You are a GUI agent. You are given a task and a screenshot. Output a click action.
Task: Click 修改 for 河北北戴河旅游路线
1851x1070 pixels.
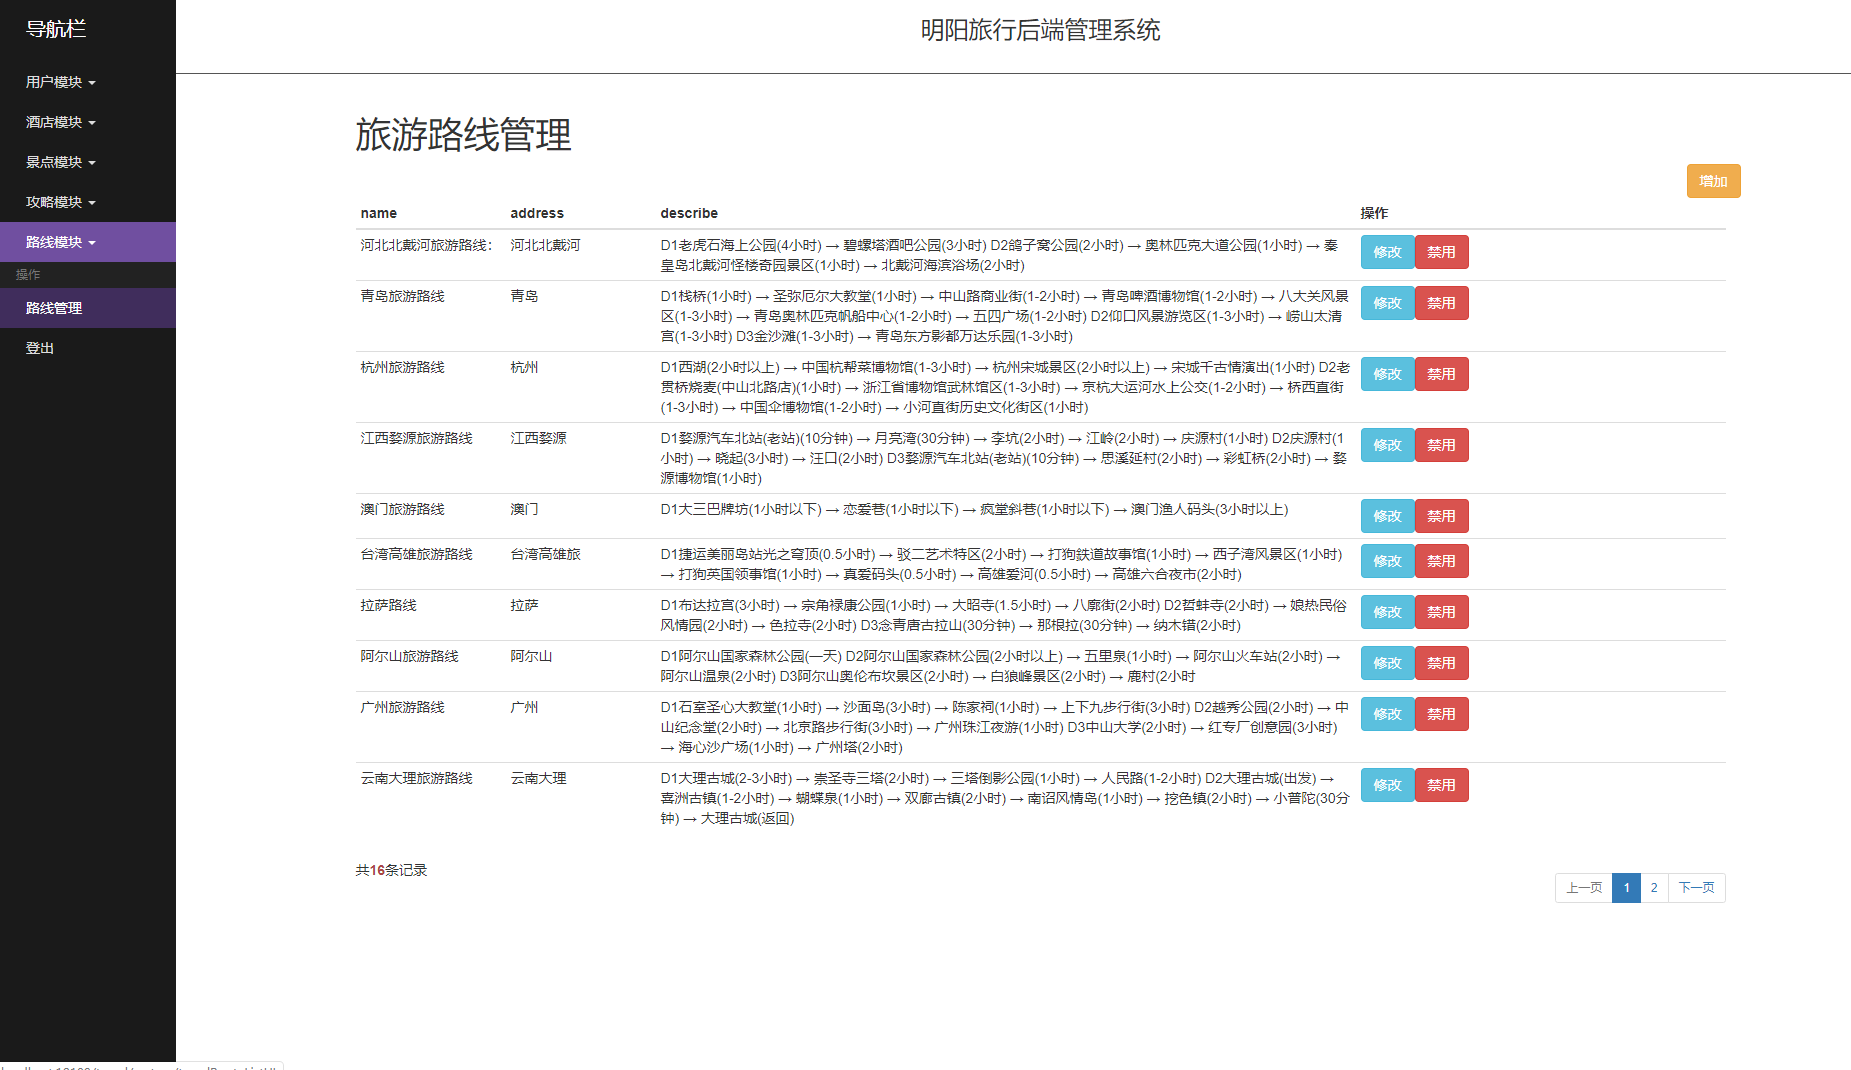(1387, 252)
